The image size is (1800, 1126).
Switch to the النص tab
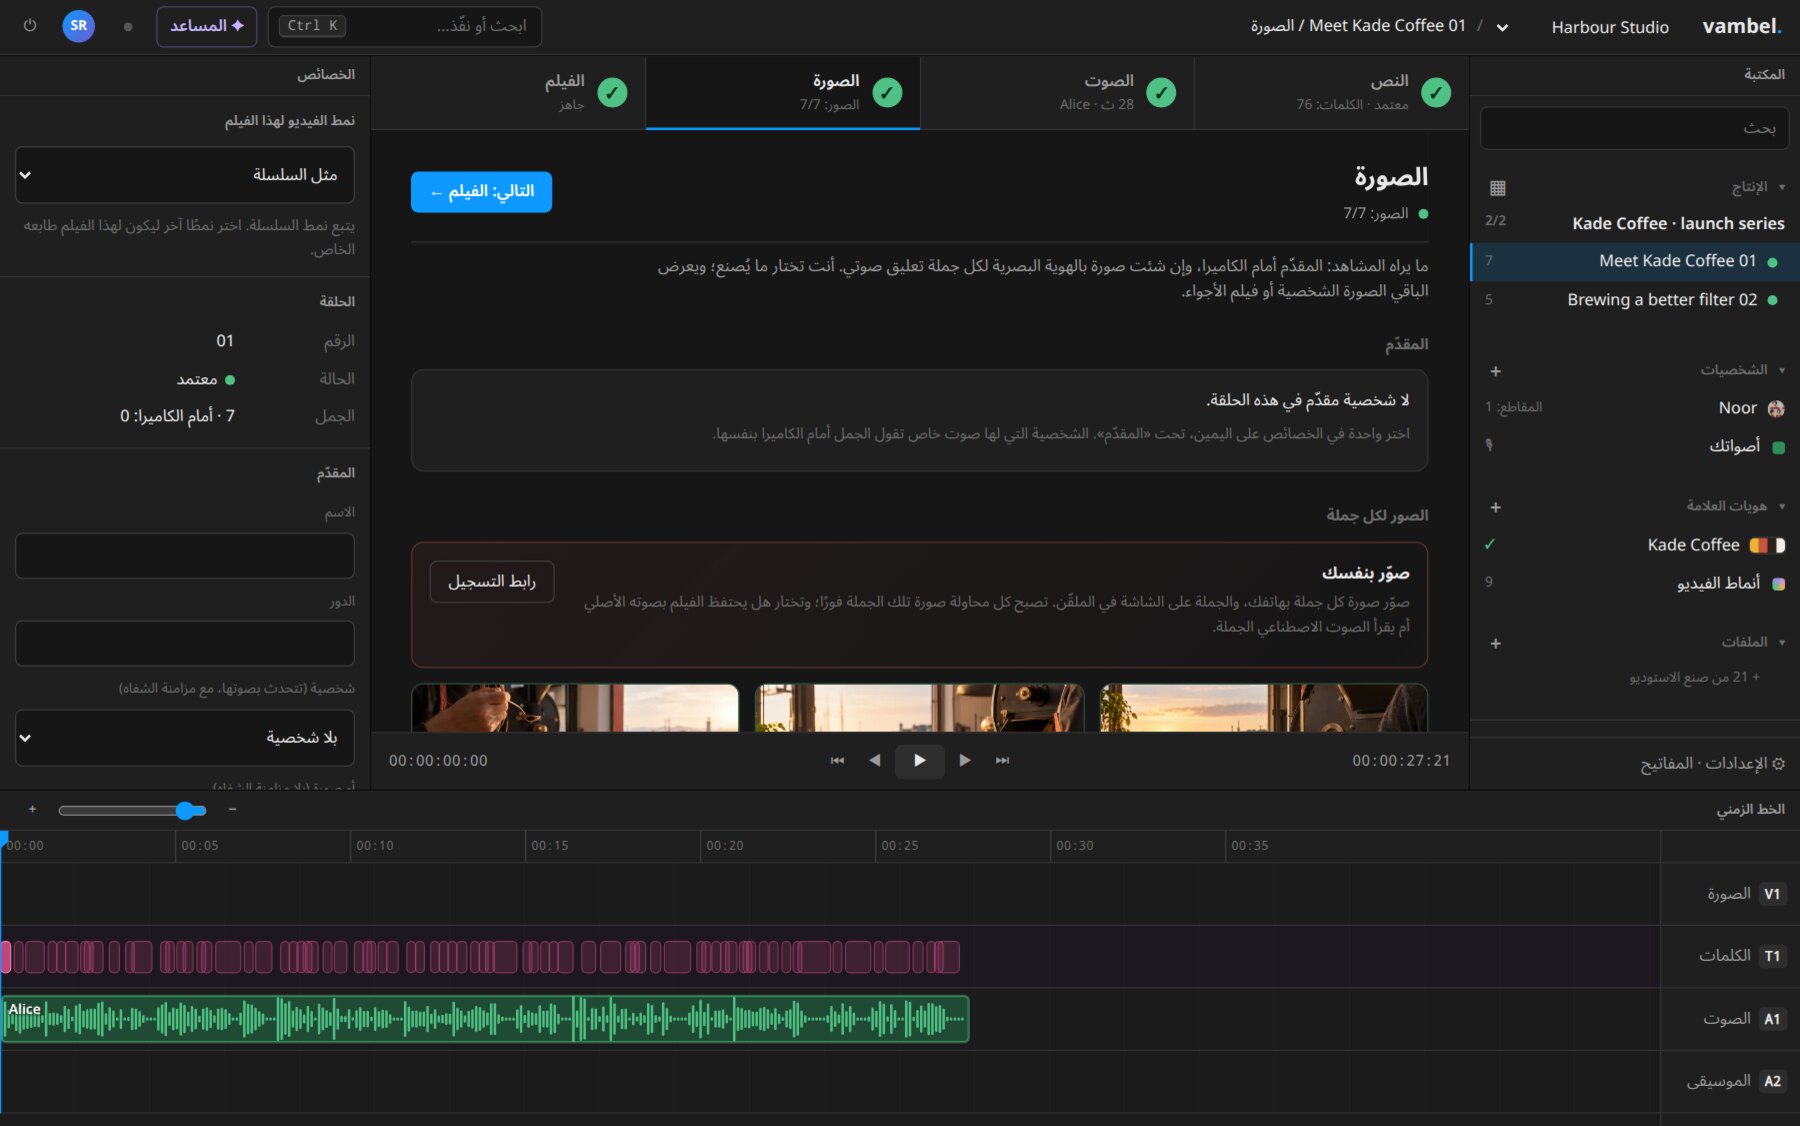pos(1332,92)
